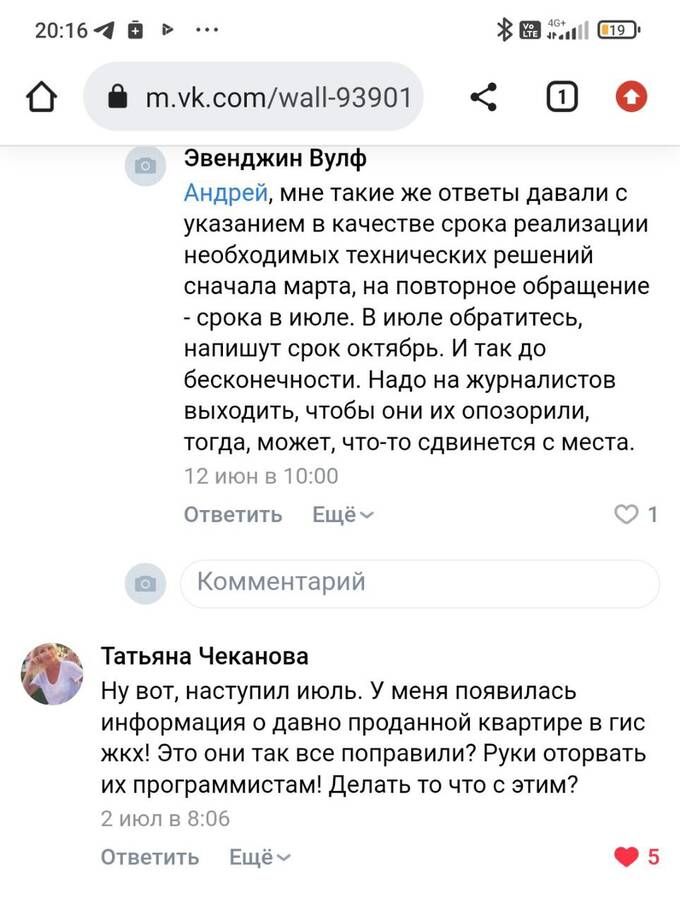Image resolution: width=680 pixels, height=903 pixels.
Task: Tap the camera avatar beside the comment field
Action: pyautogui.click(x=145, y=583)
